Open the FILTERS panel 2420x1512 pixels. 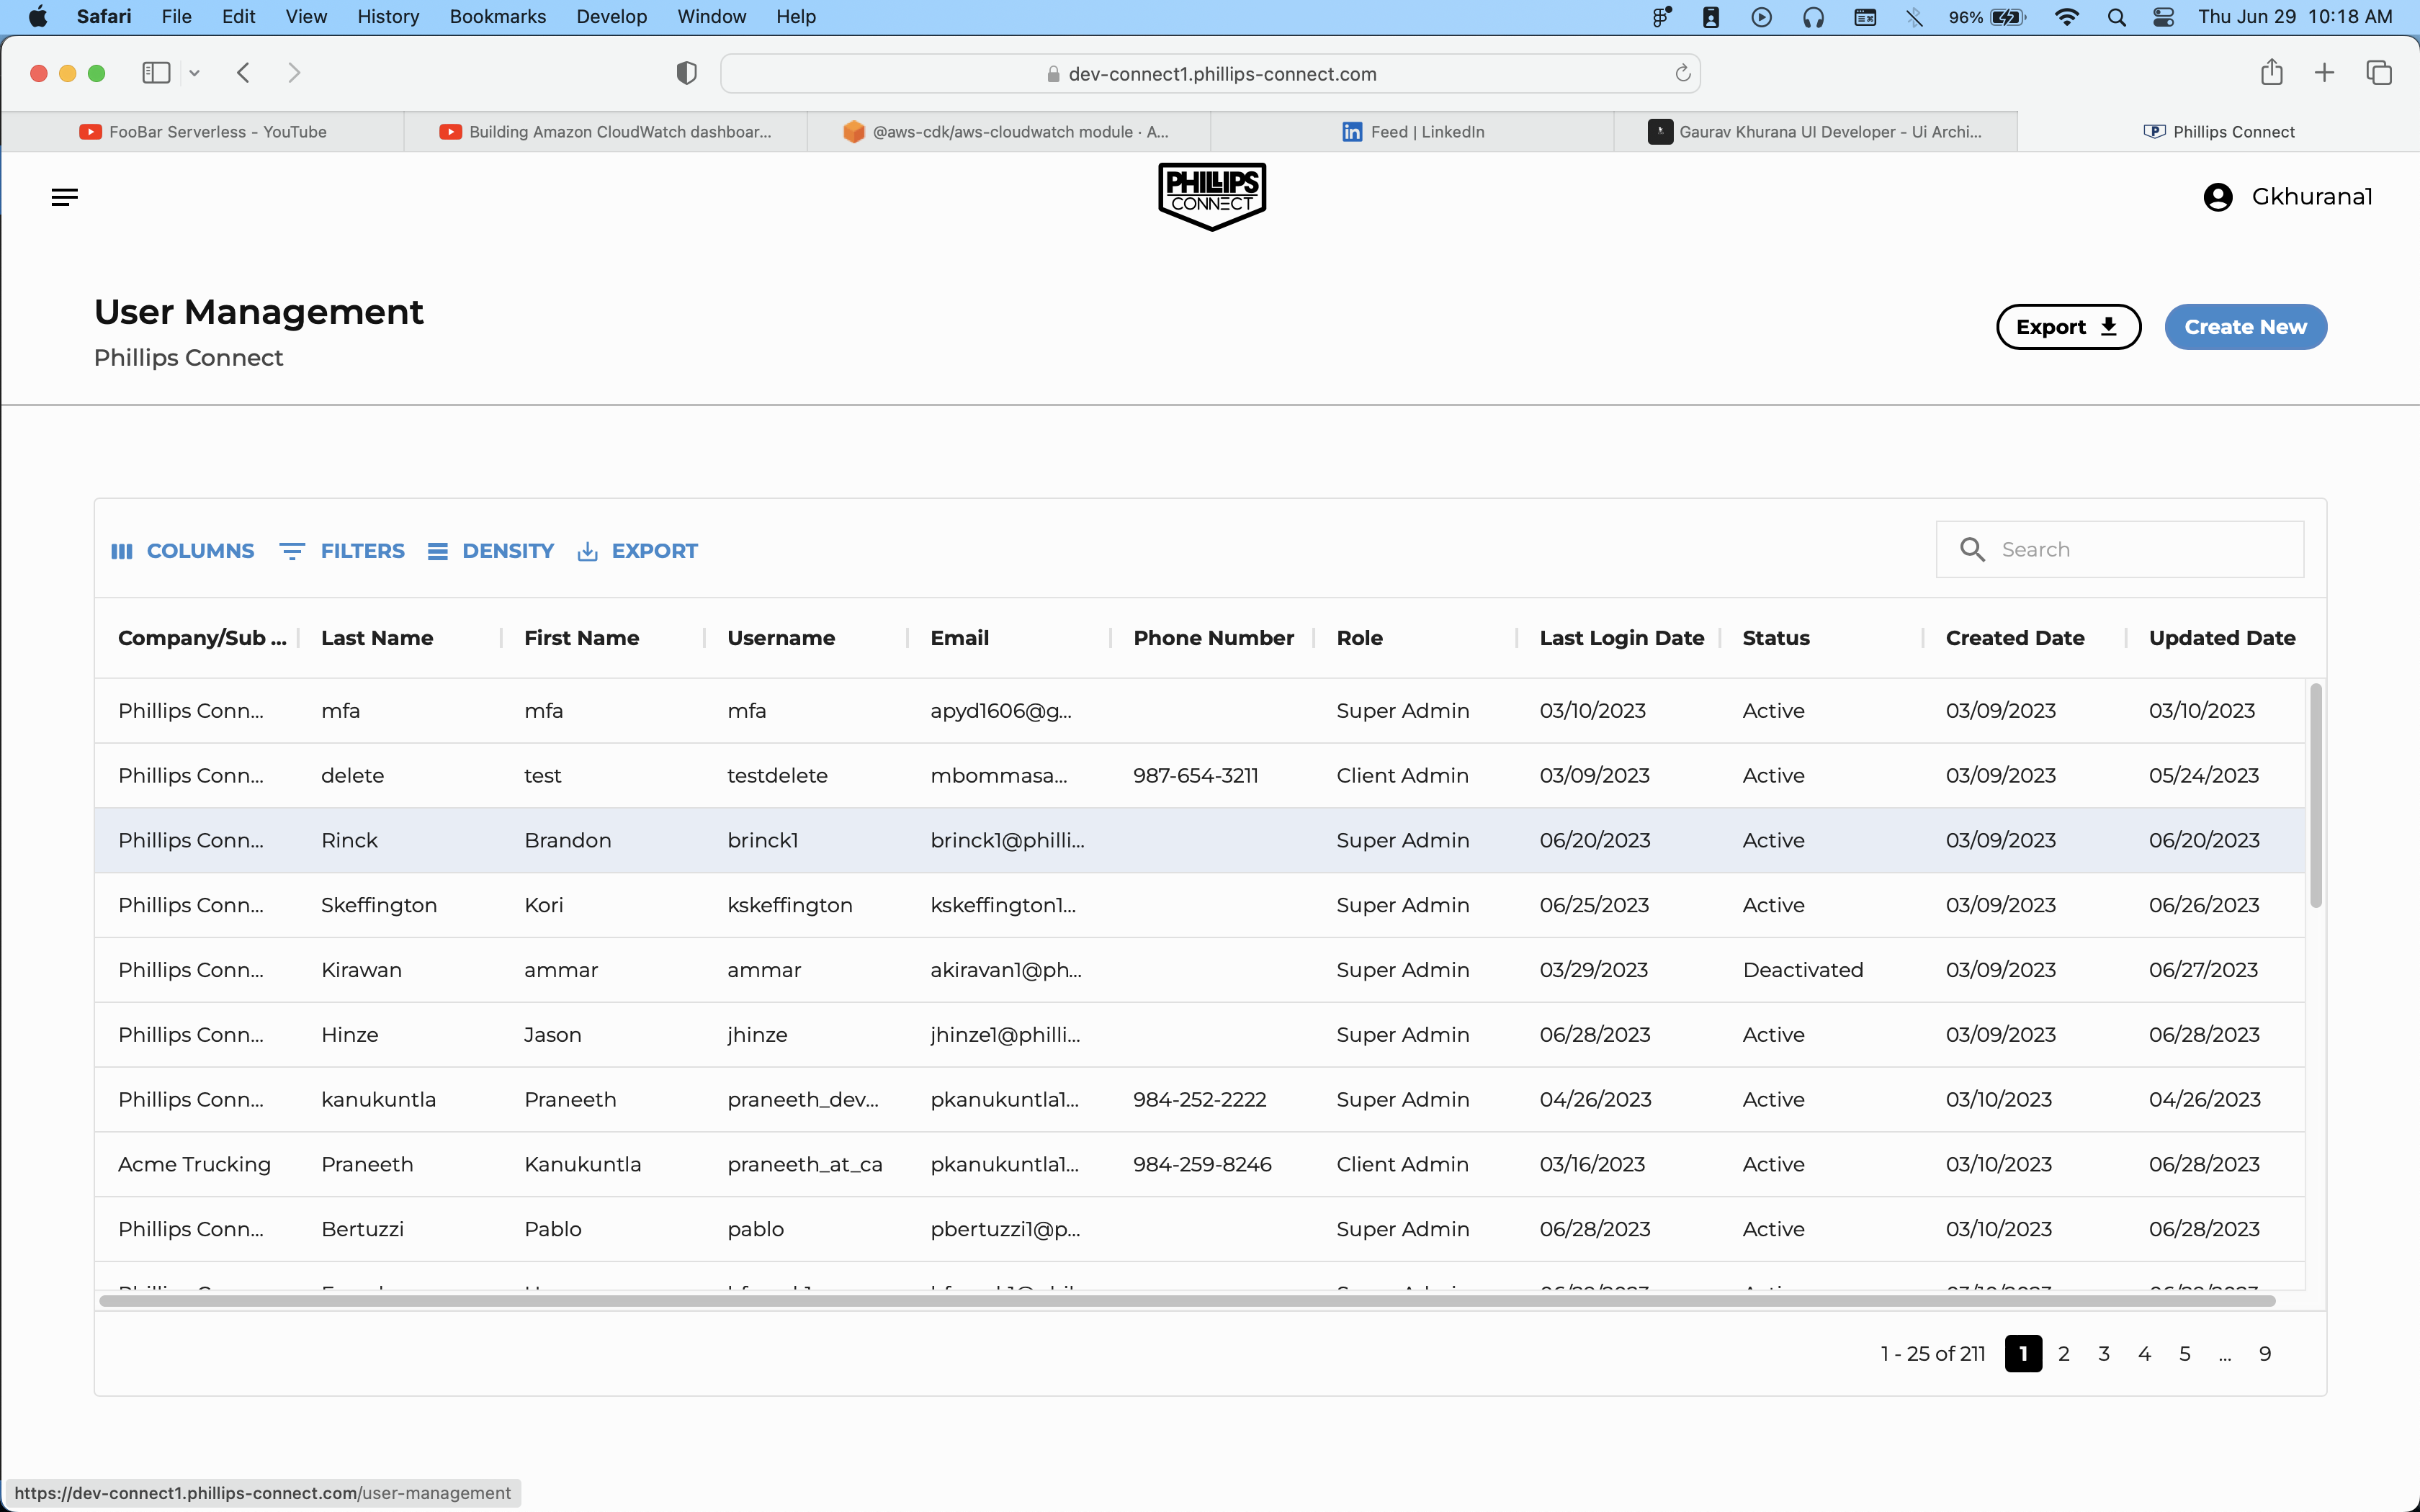click(x=342, y=551)
